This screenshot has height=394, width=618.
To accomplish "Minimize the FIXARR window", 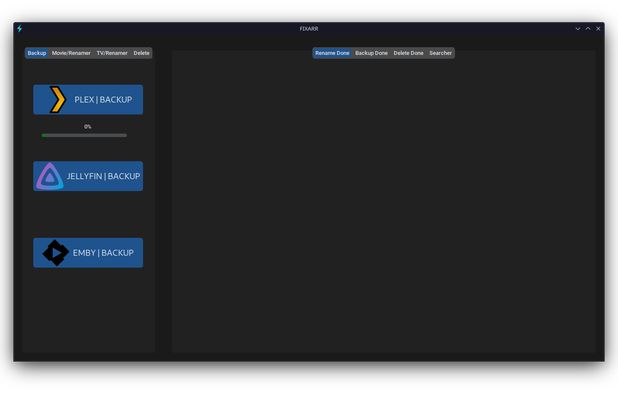I will click(x=578, y=29).
